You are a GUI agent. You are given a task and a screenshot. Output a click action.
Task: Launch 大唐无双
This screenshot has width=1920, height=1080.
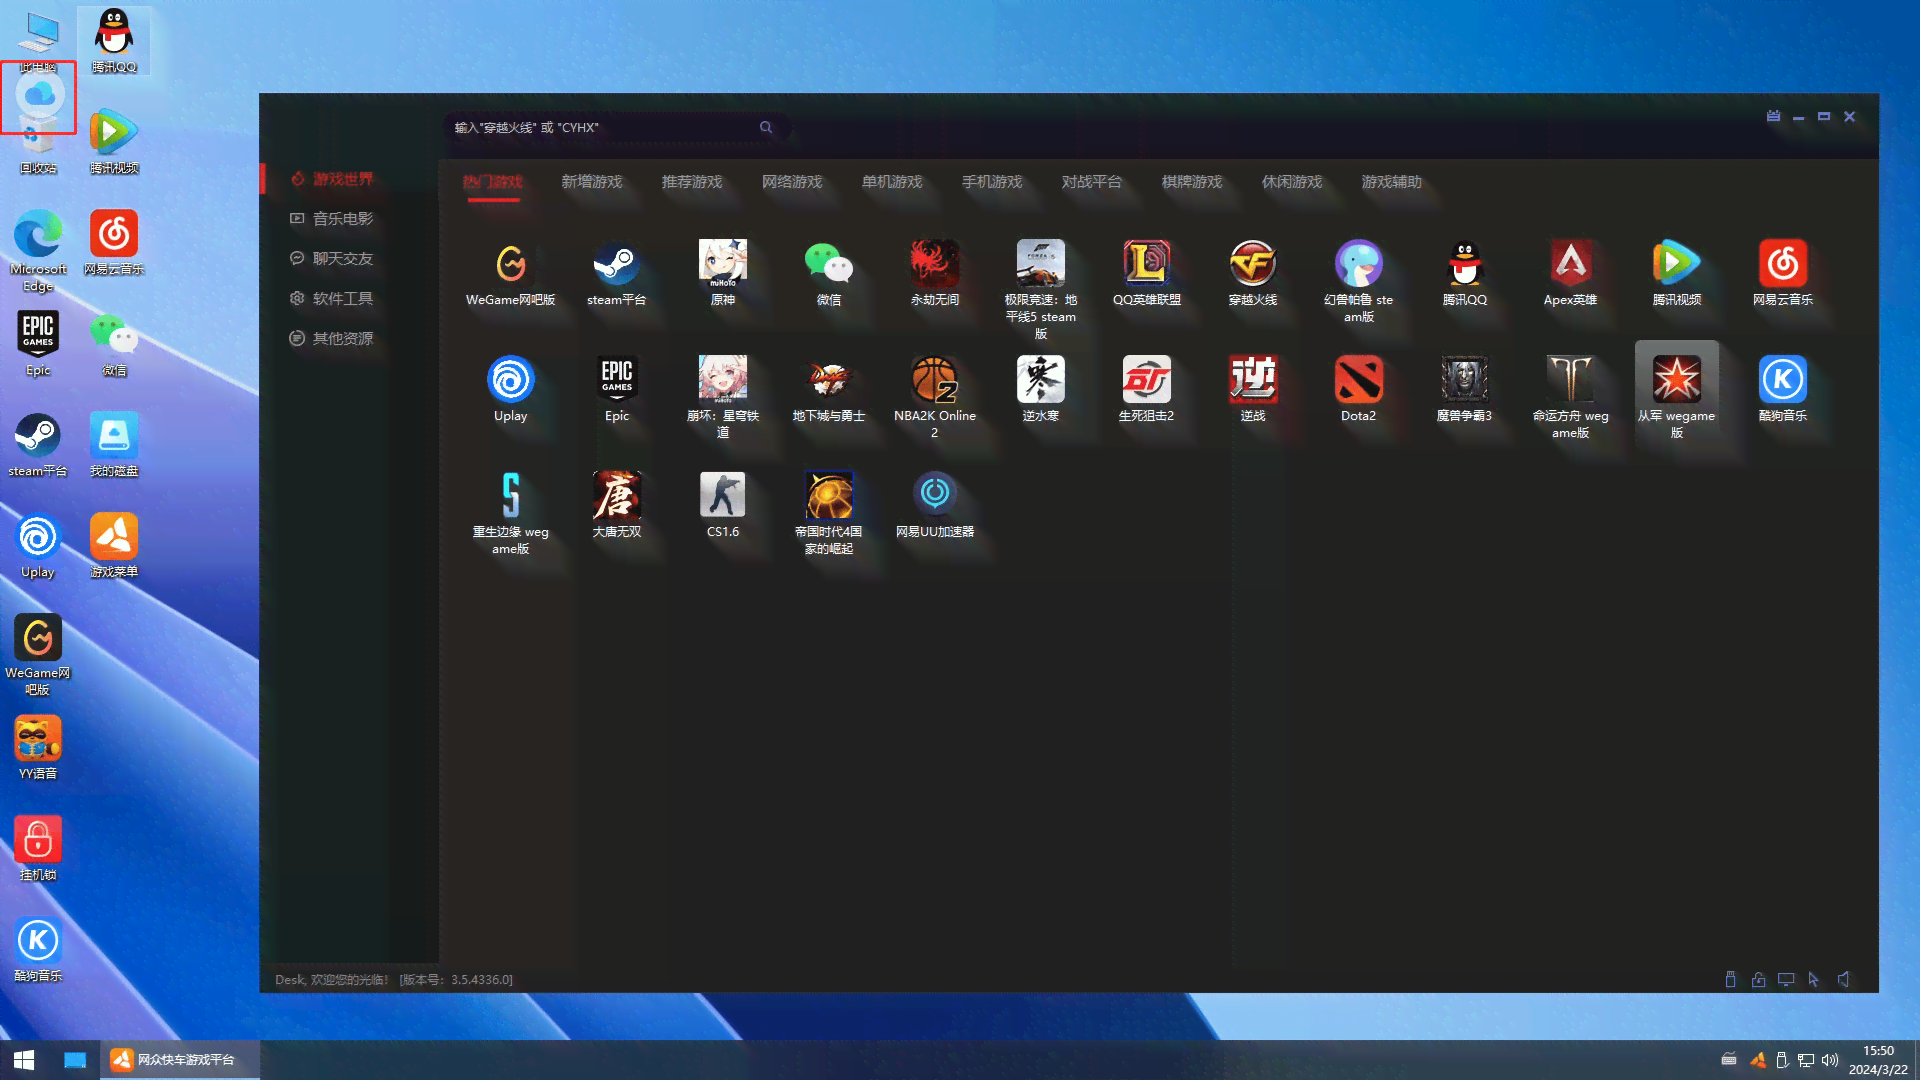(x=617, y=505)
